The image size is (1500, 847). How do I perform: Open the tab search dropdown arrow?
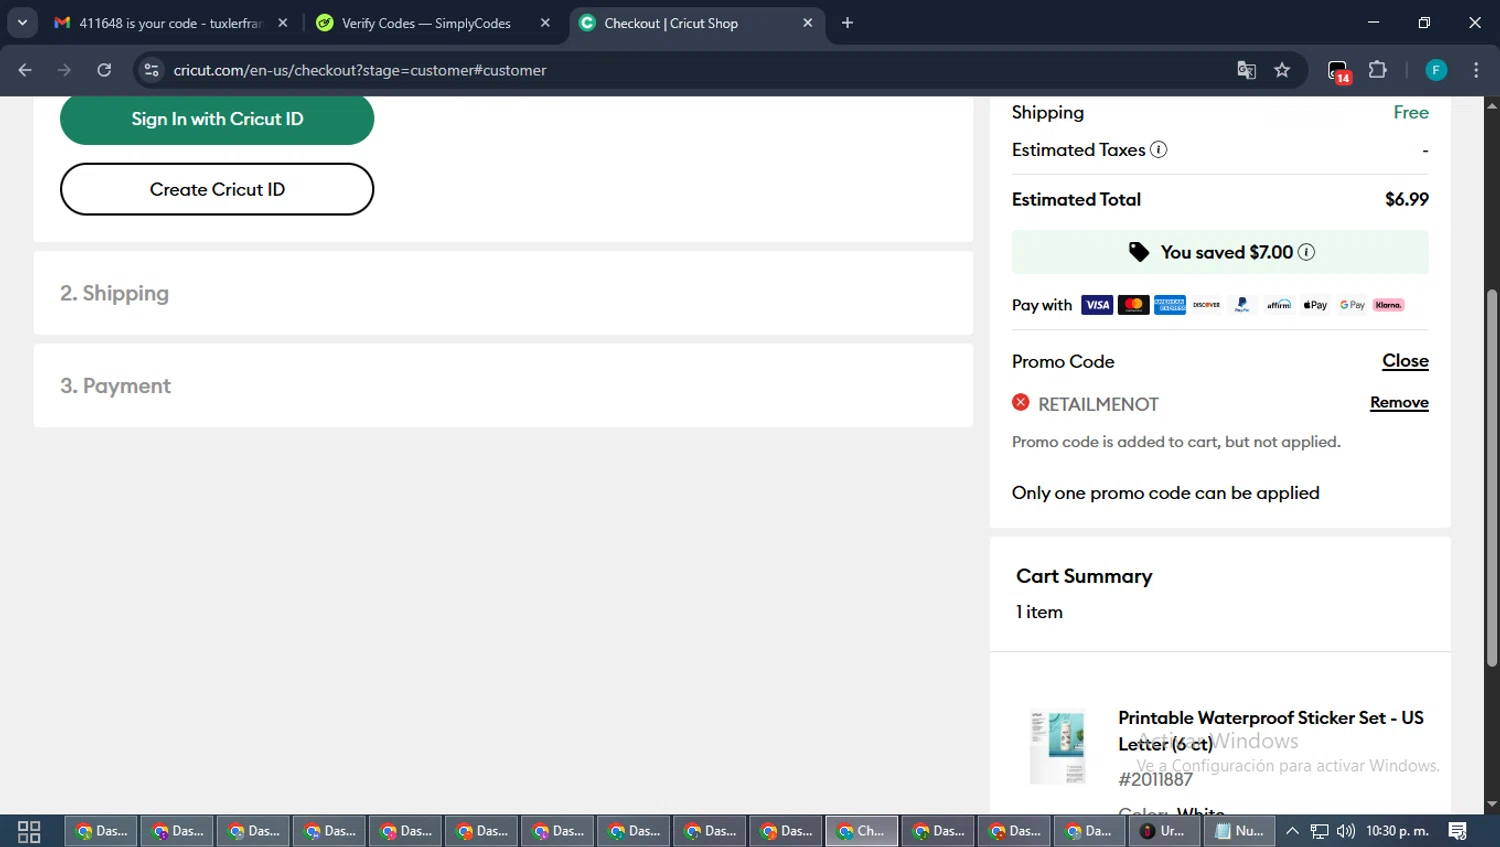click(x=22, y=23)
